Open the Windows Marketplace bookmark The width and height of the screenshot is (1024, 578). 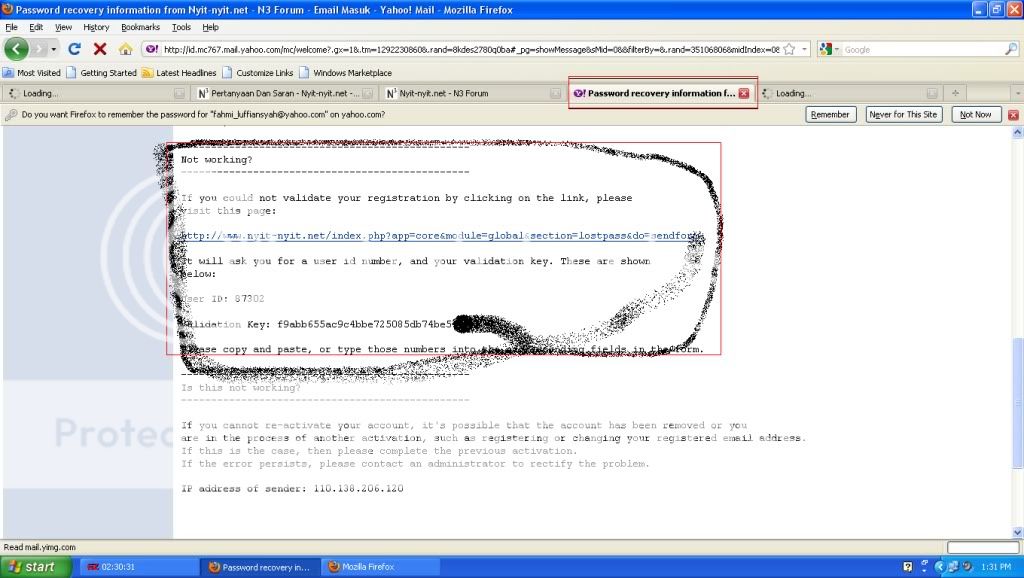click(345, 72)
